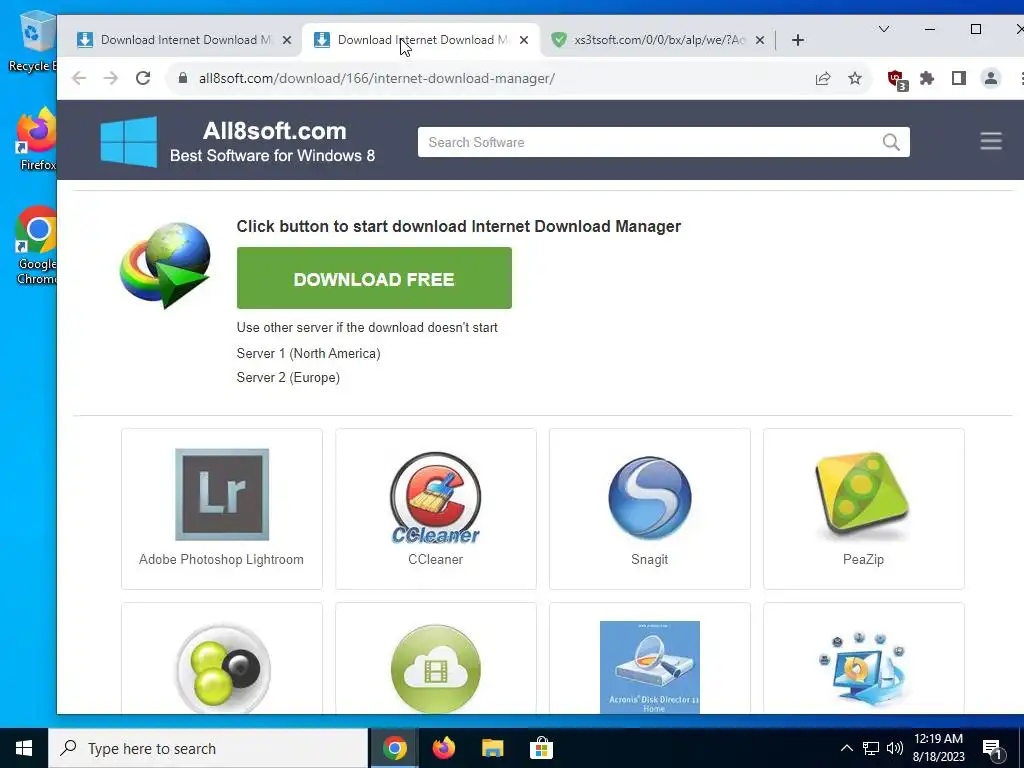The height and width of the screenshot is (768, 1024).
Task: Open the PeaZip software icon
Action: click(863, 496)
